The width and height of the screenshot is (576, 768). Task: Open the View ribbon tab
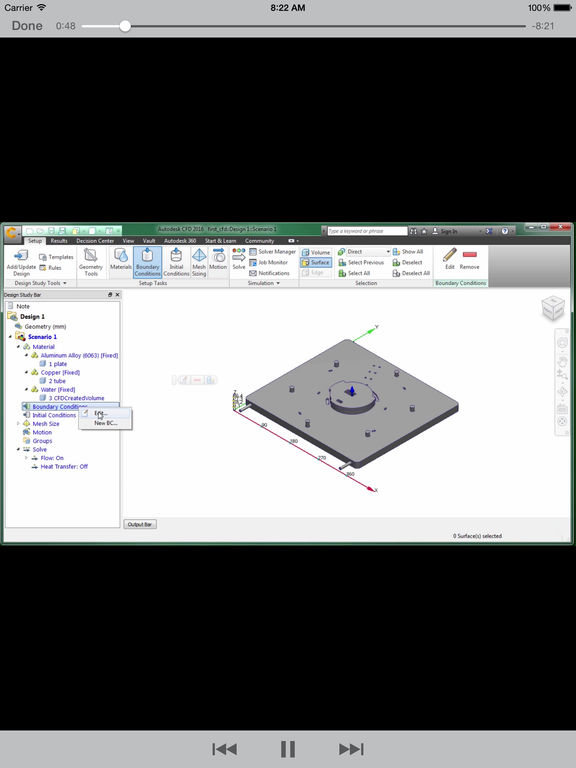pos(128,240)
